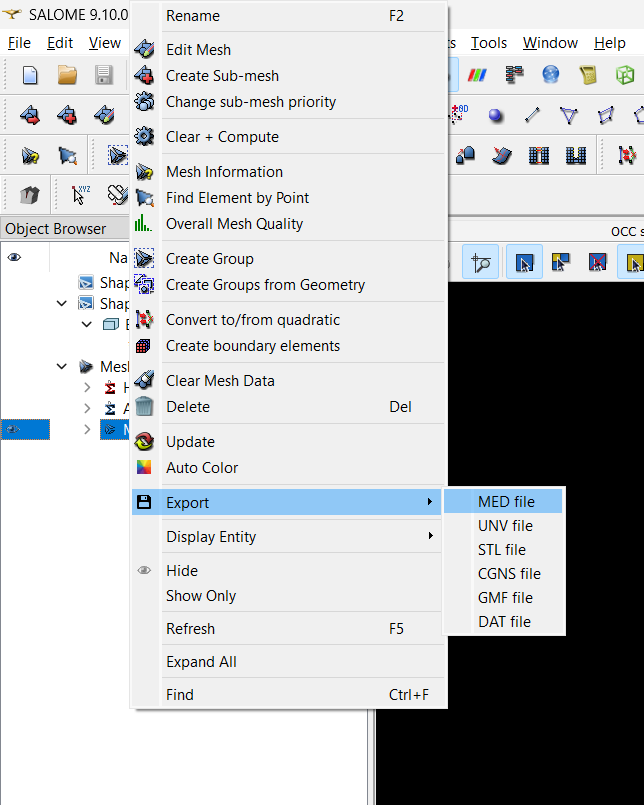644x805 pixels.
Task: Choose GMF file export option
Action: point(503,597)
